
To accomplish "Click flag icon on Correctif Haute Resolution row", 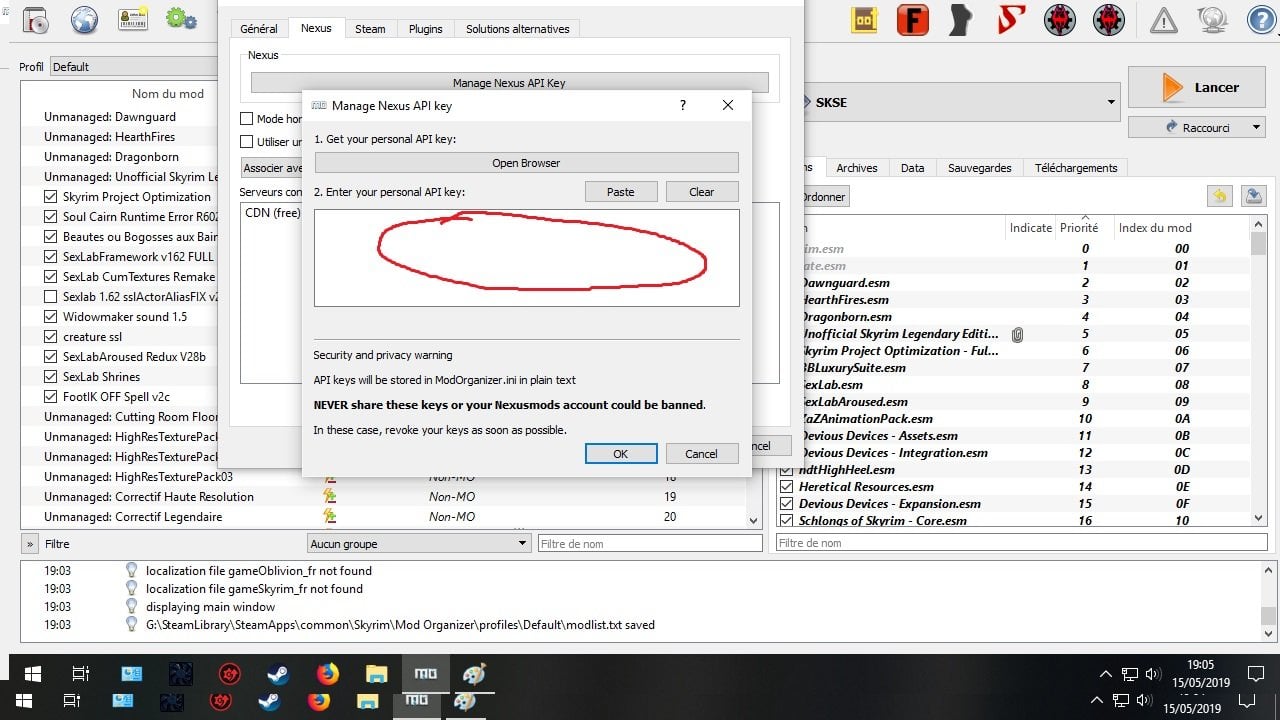I will [x=329, y=496].
